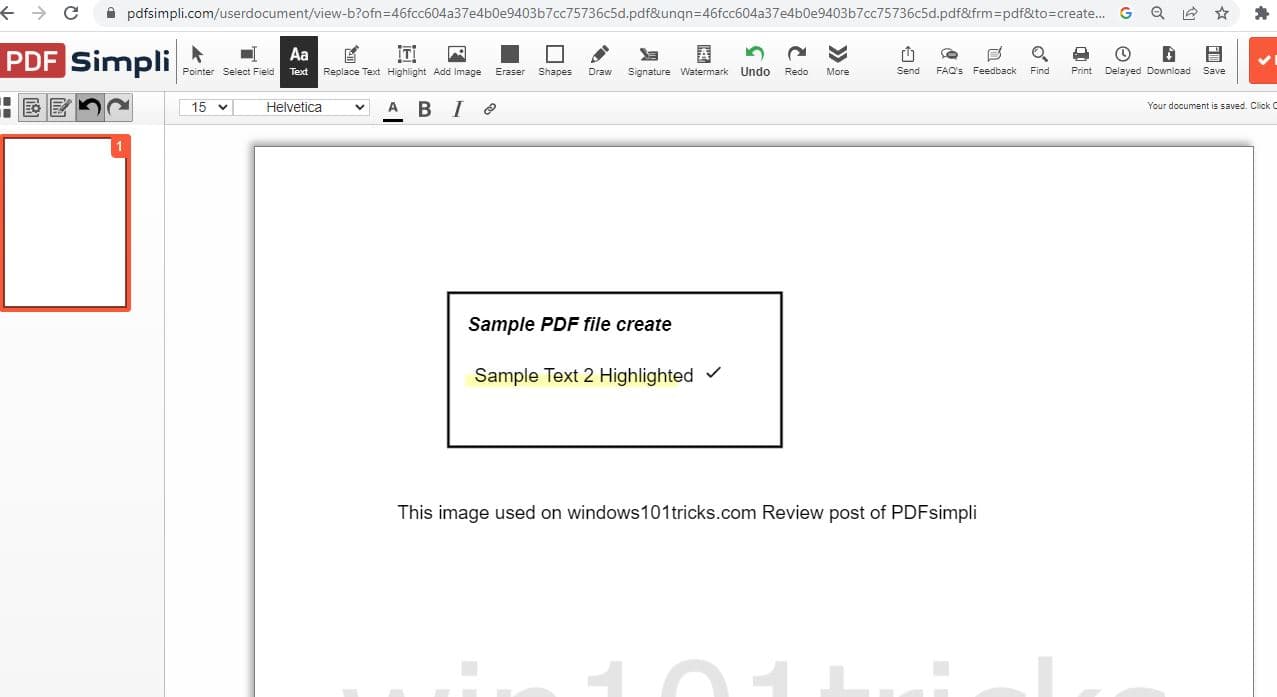
Task: Open FAQ's
Action: pyautogui.click(x=949, y=60)
